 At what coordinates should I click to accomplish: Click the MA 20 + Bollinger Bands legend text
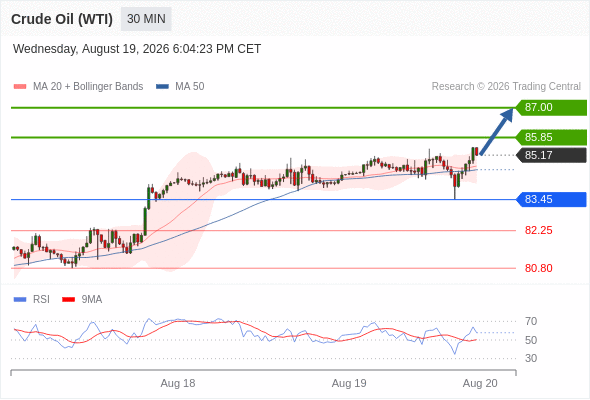88,87
